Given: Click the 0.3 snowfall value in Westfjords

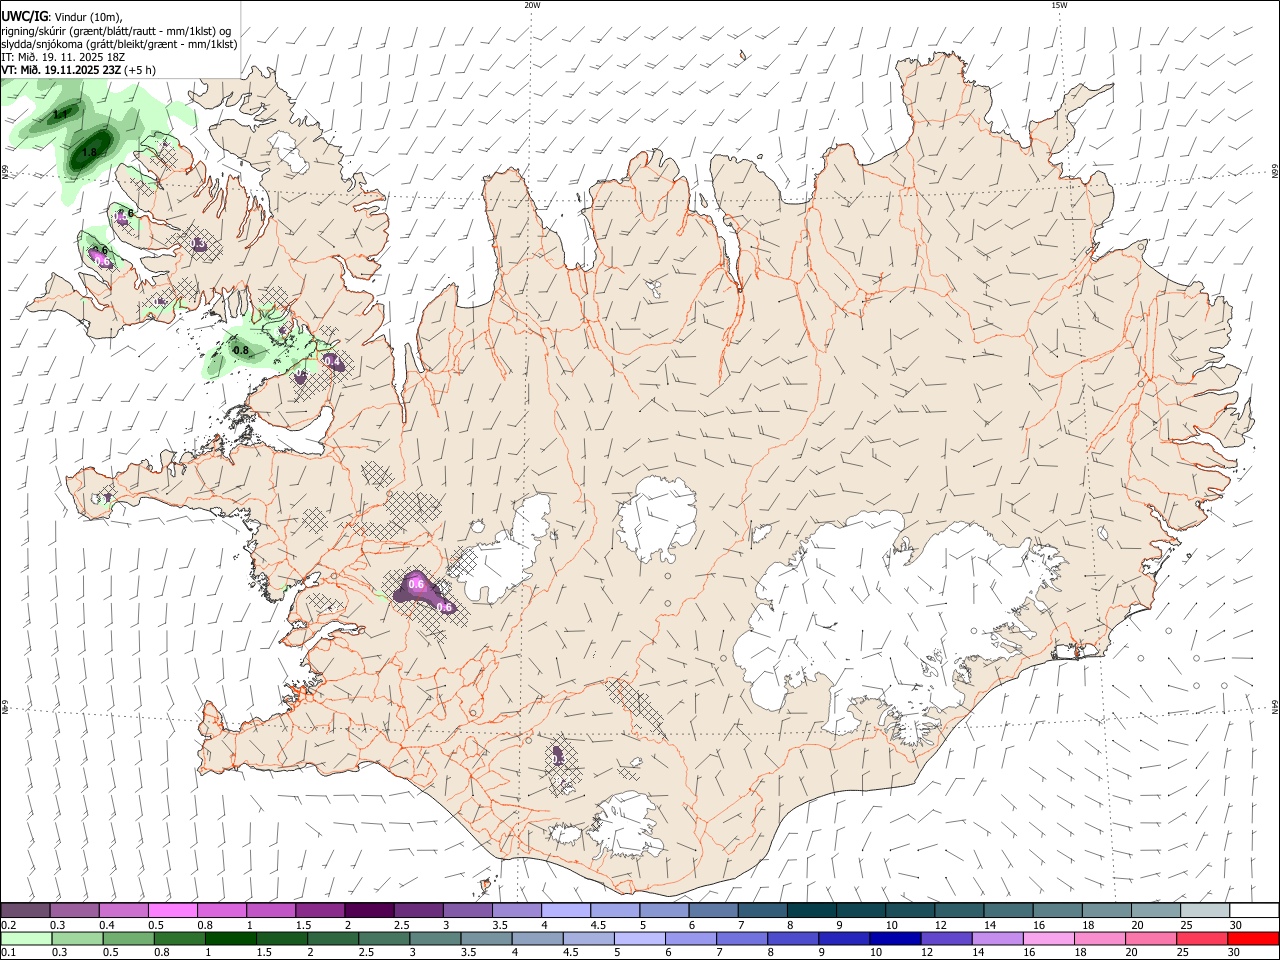Looking at the screenshot, I should (x=198, y=244).
